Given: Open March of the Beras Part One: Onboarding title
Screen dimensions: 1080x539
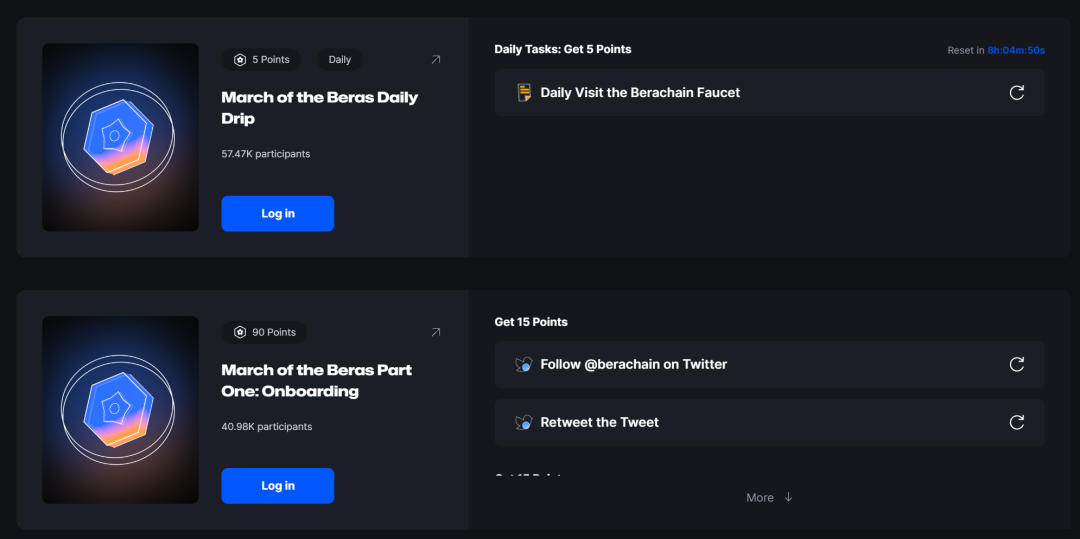Looking at the screenshot, I should point(316,381).
